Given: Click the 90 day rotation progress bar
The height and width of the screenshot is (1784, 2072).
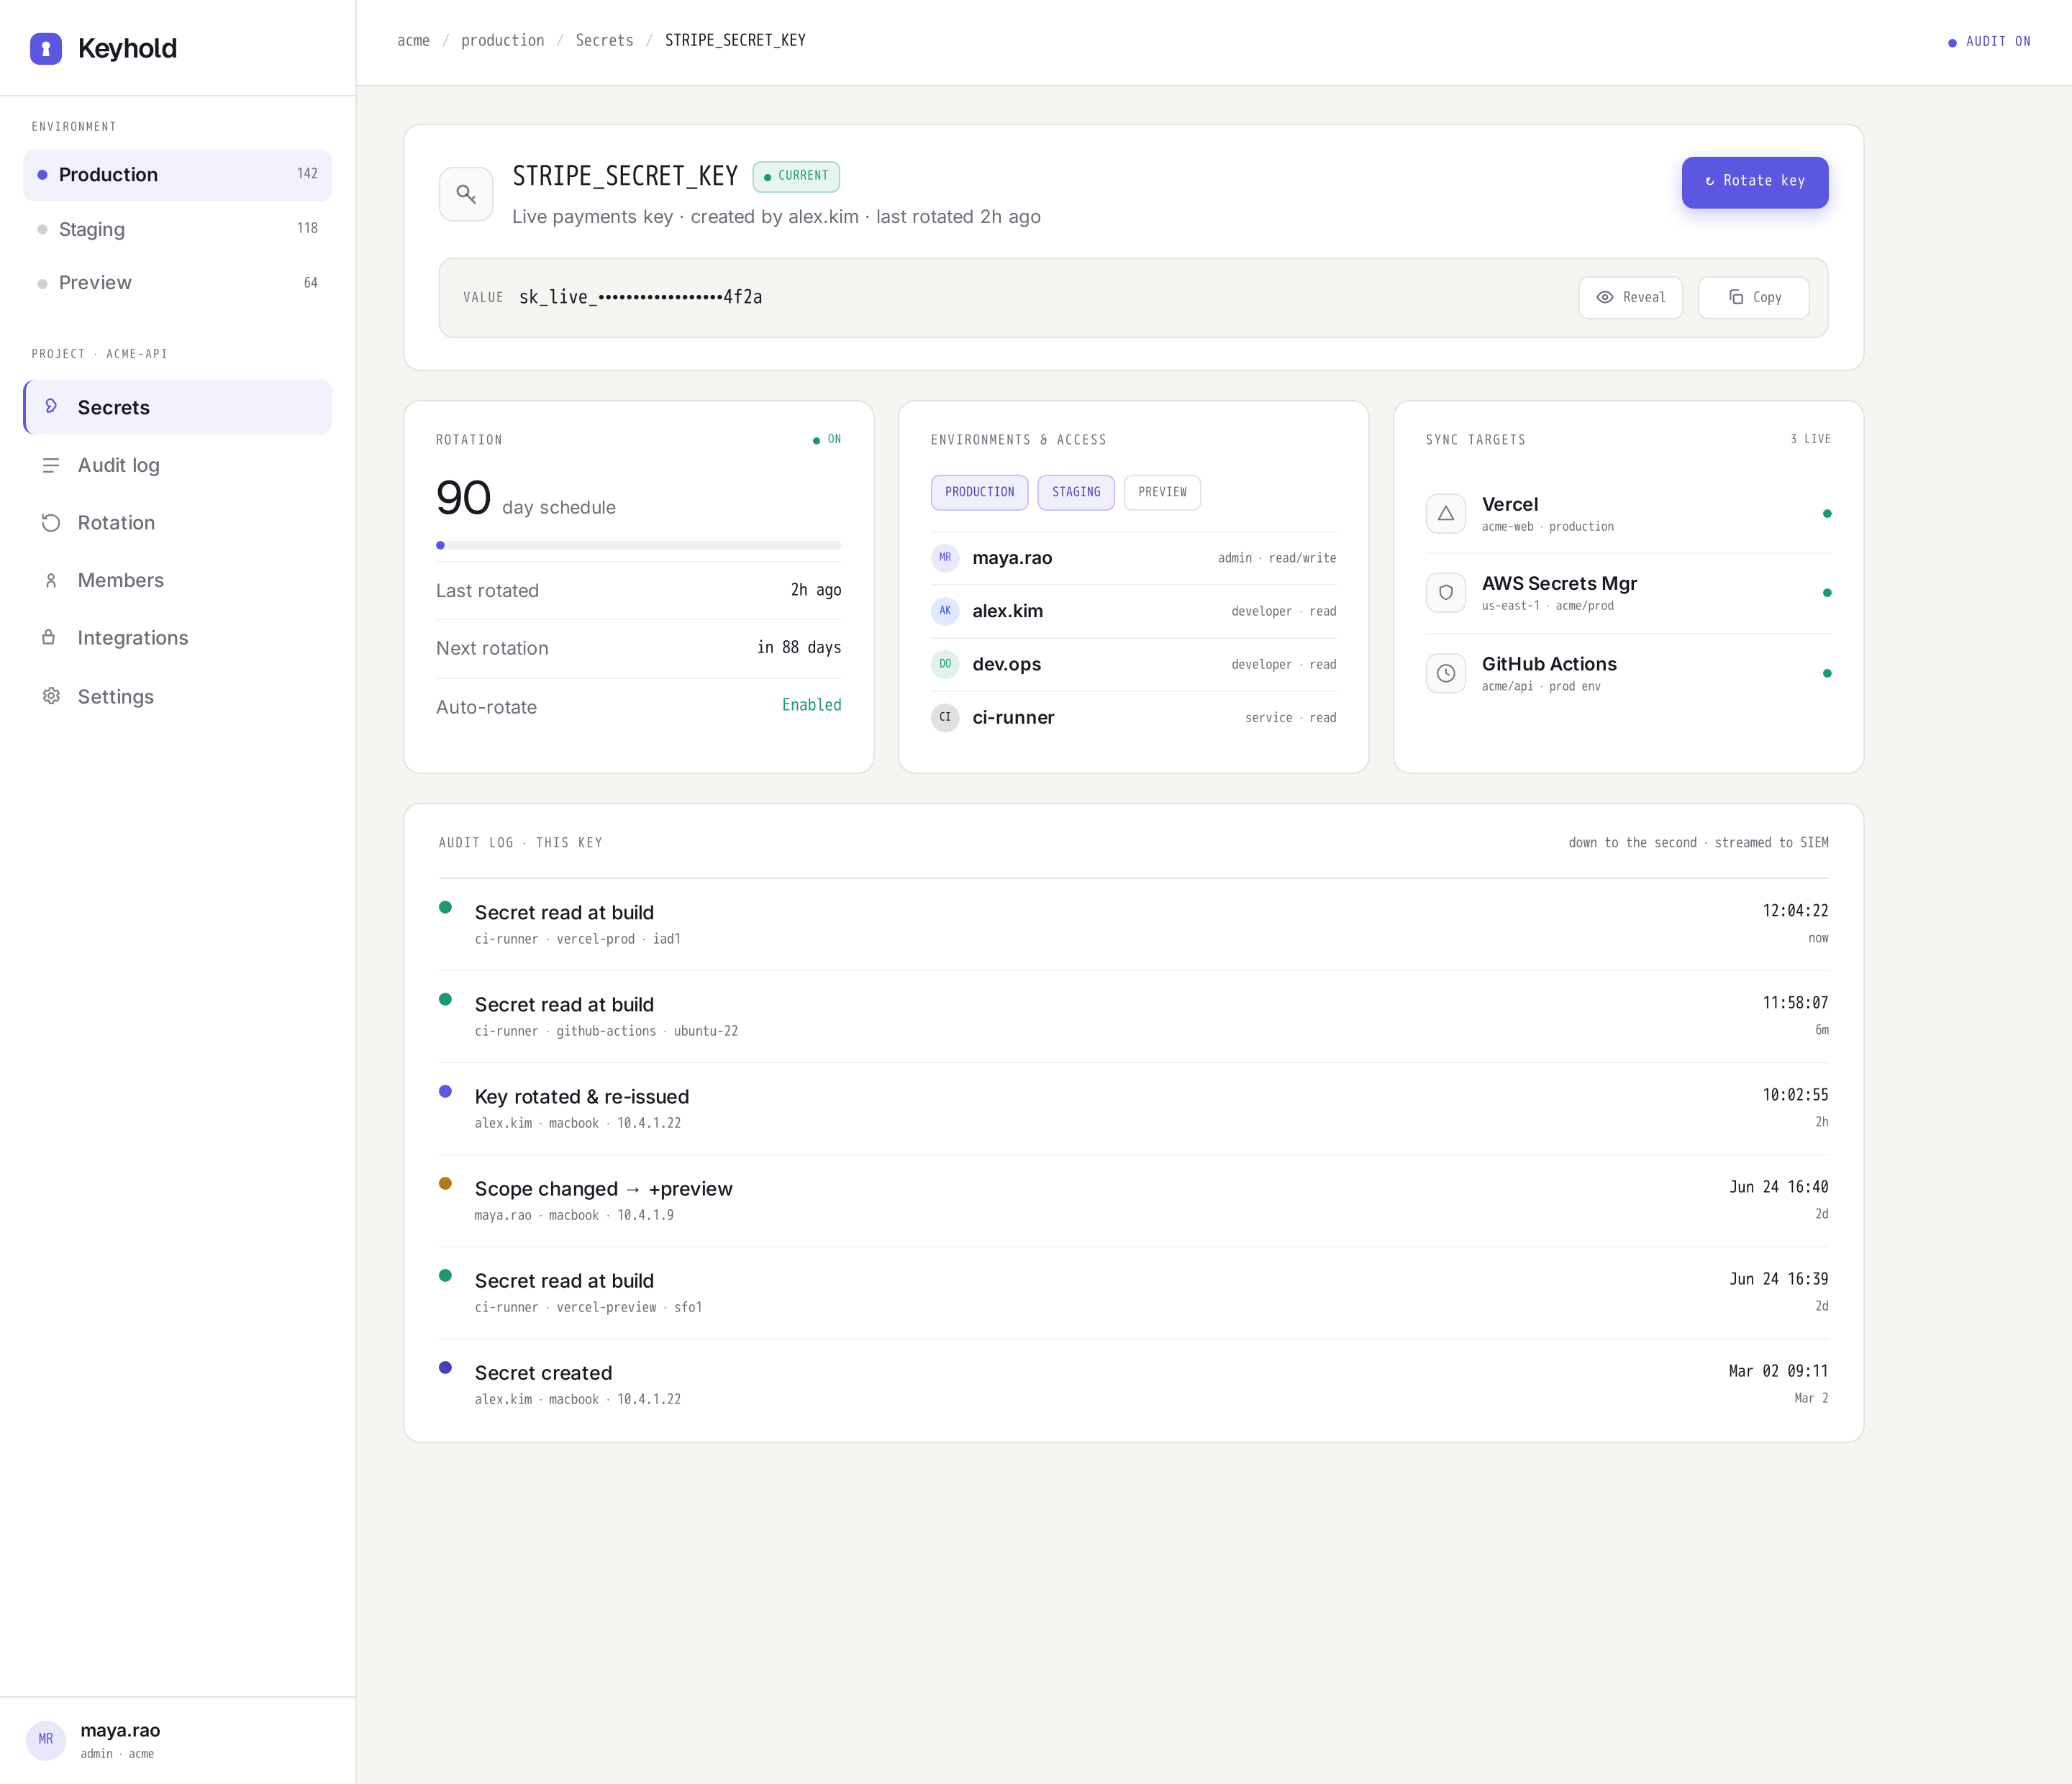Looking at the screenshot, I should 638,545.
